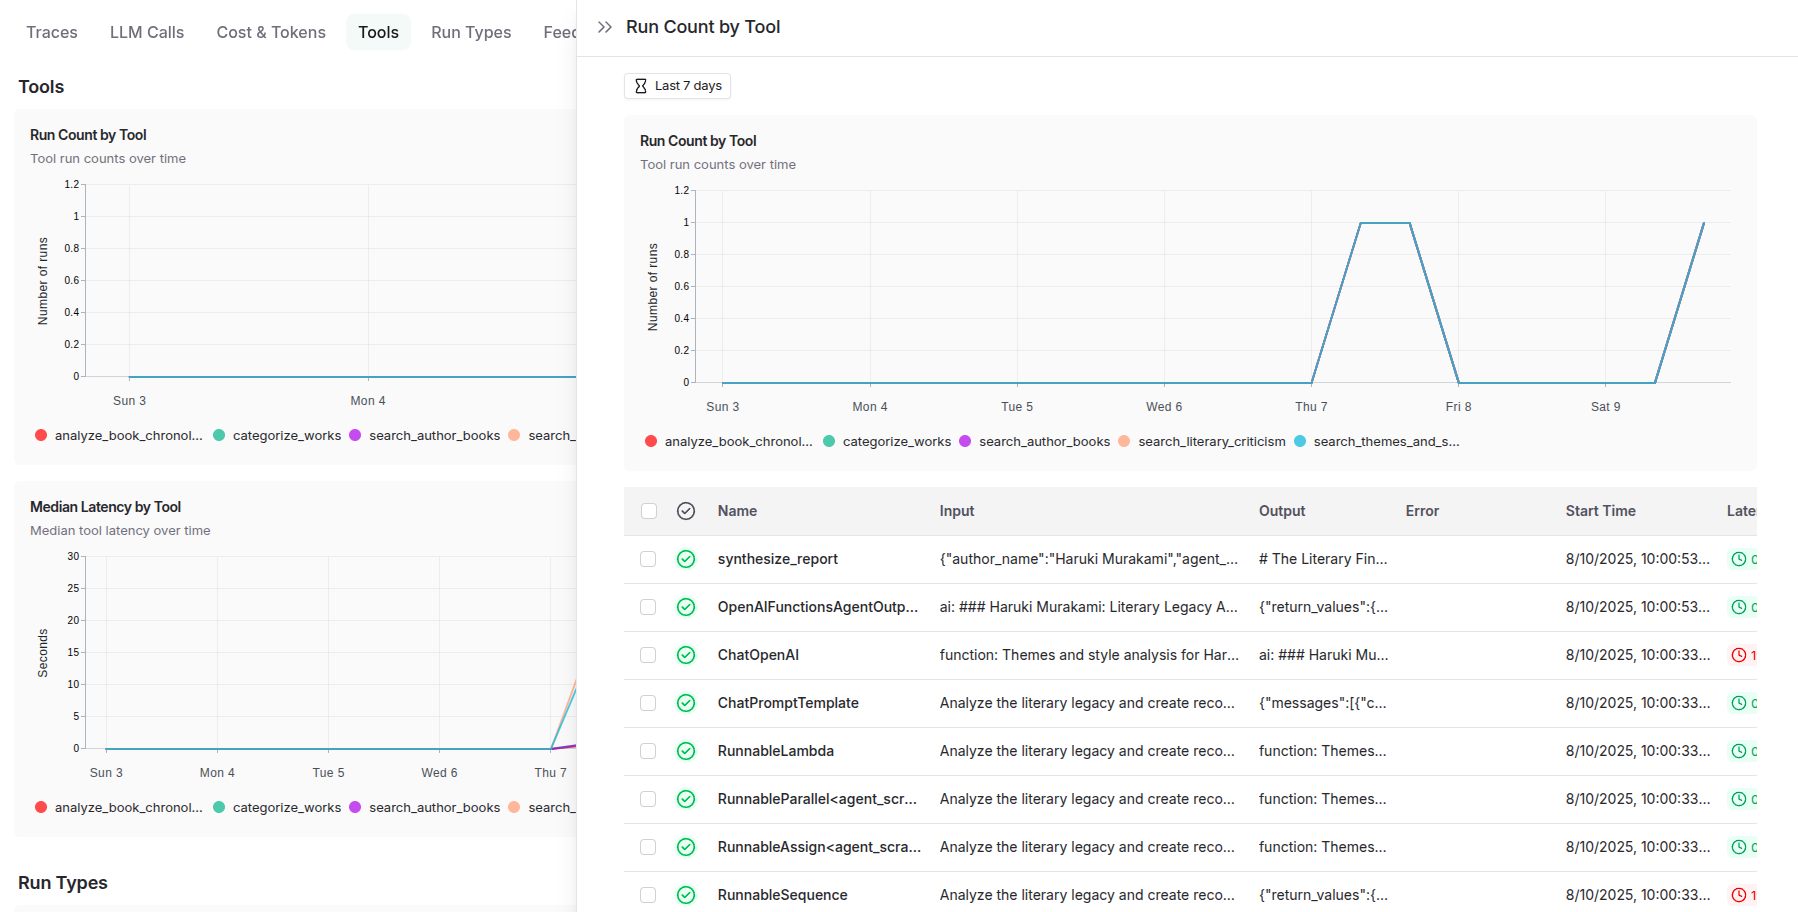Sort by the Start Time column header

[1600, 511]
